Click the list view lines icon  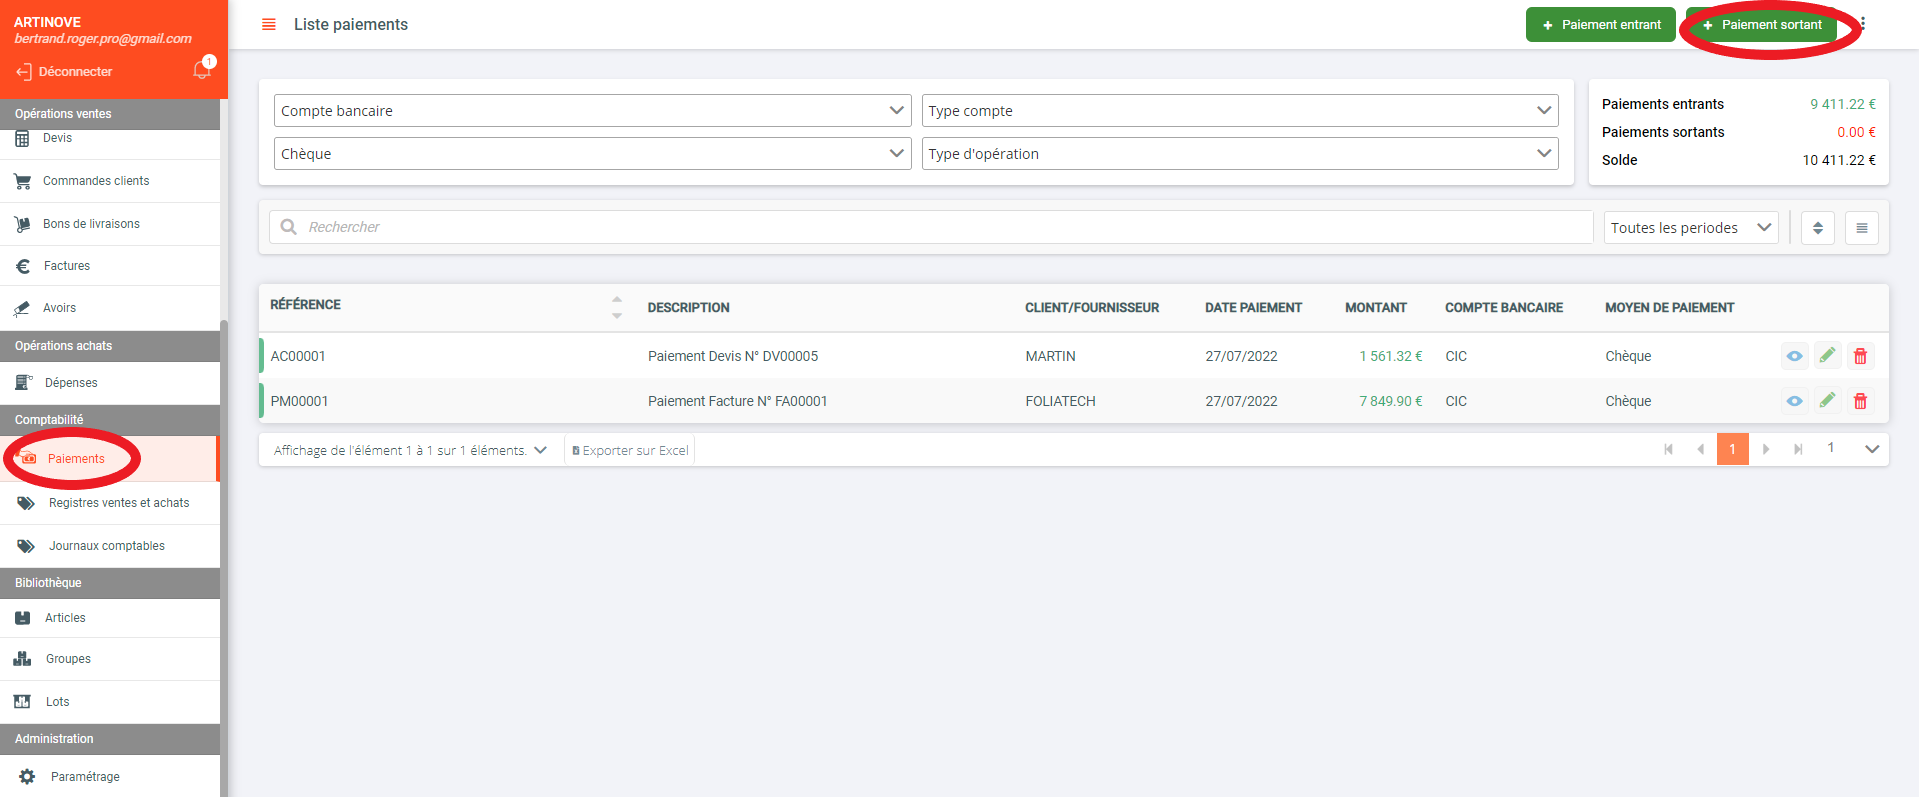[x=1861, y=228]
